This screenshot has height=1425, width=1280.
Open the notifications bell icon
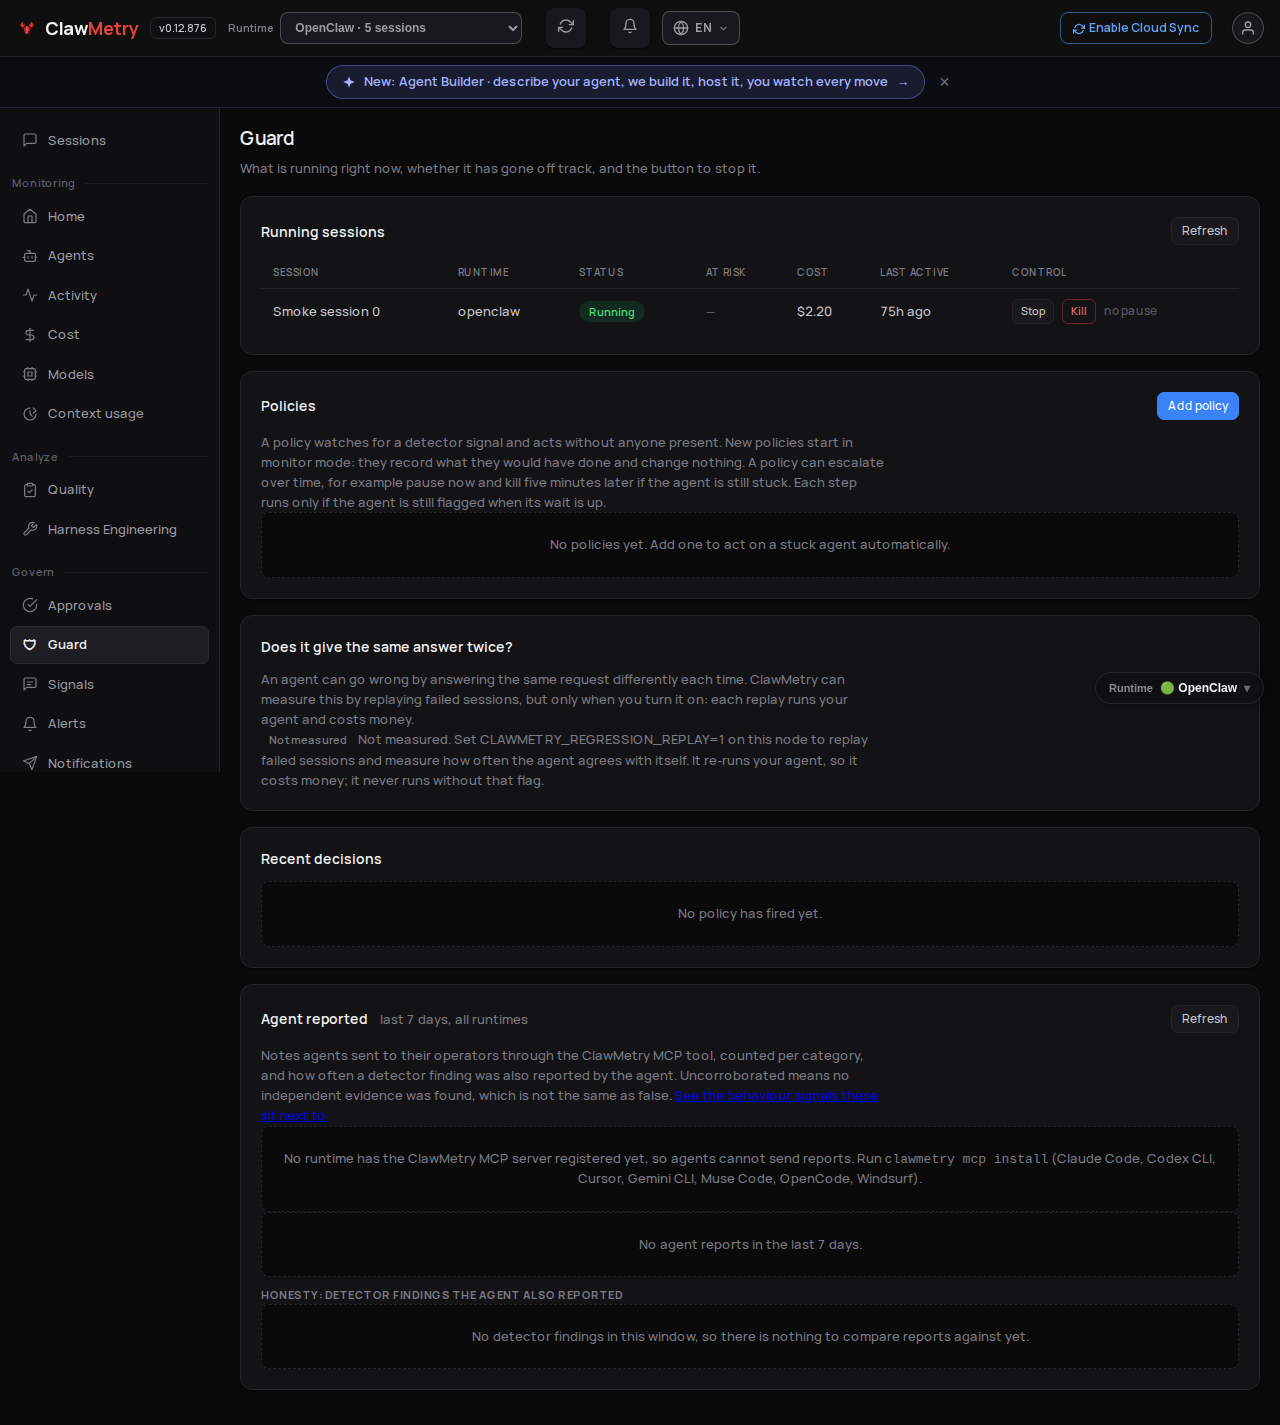pos(630,28)
